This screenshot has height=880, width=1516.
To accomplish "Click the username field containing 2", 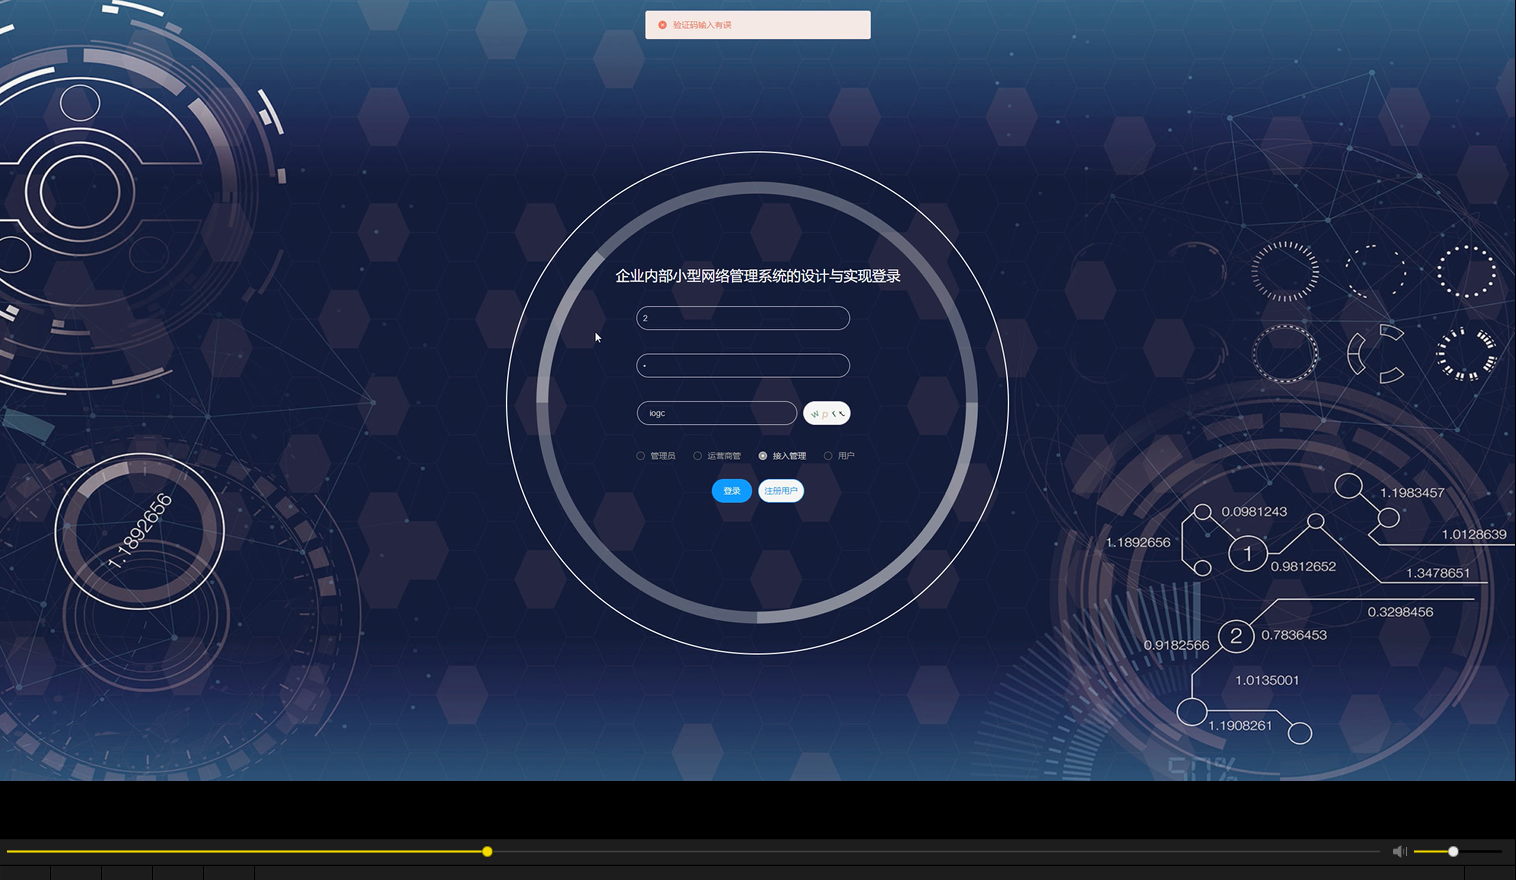I will click(743, 318).
